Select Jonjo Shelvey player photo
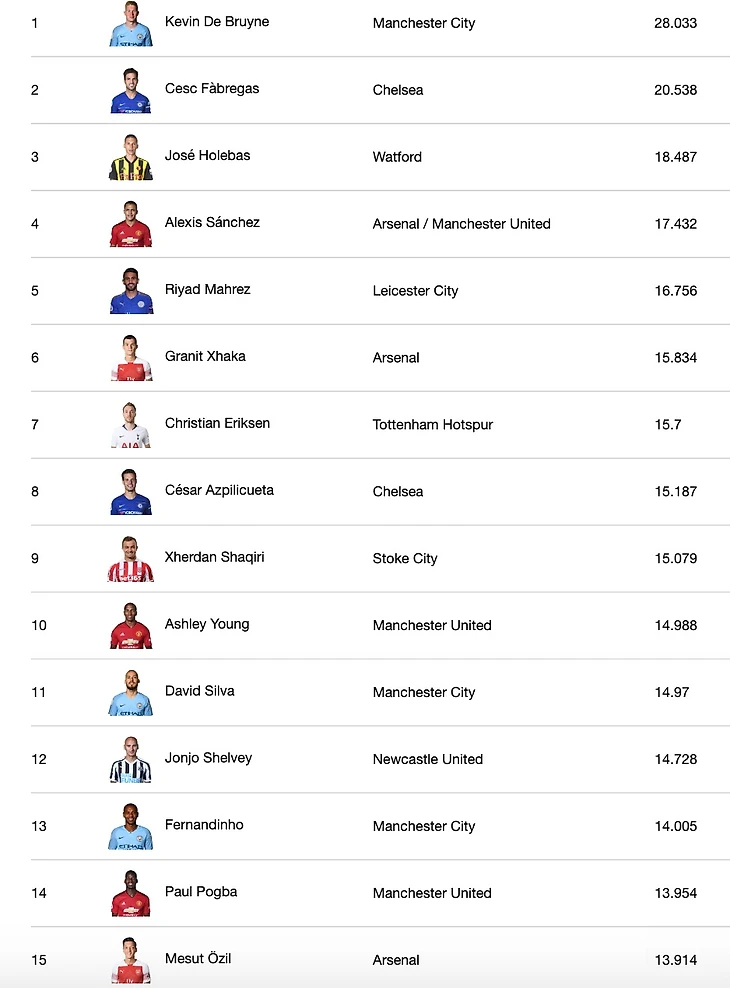 coord(131,760)
